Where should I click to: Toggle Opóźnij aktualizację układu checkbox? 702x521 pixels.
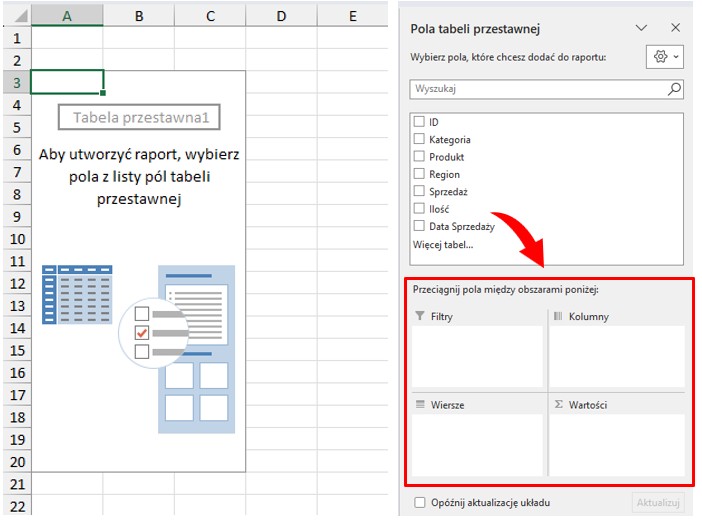coord(419,503)
